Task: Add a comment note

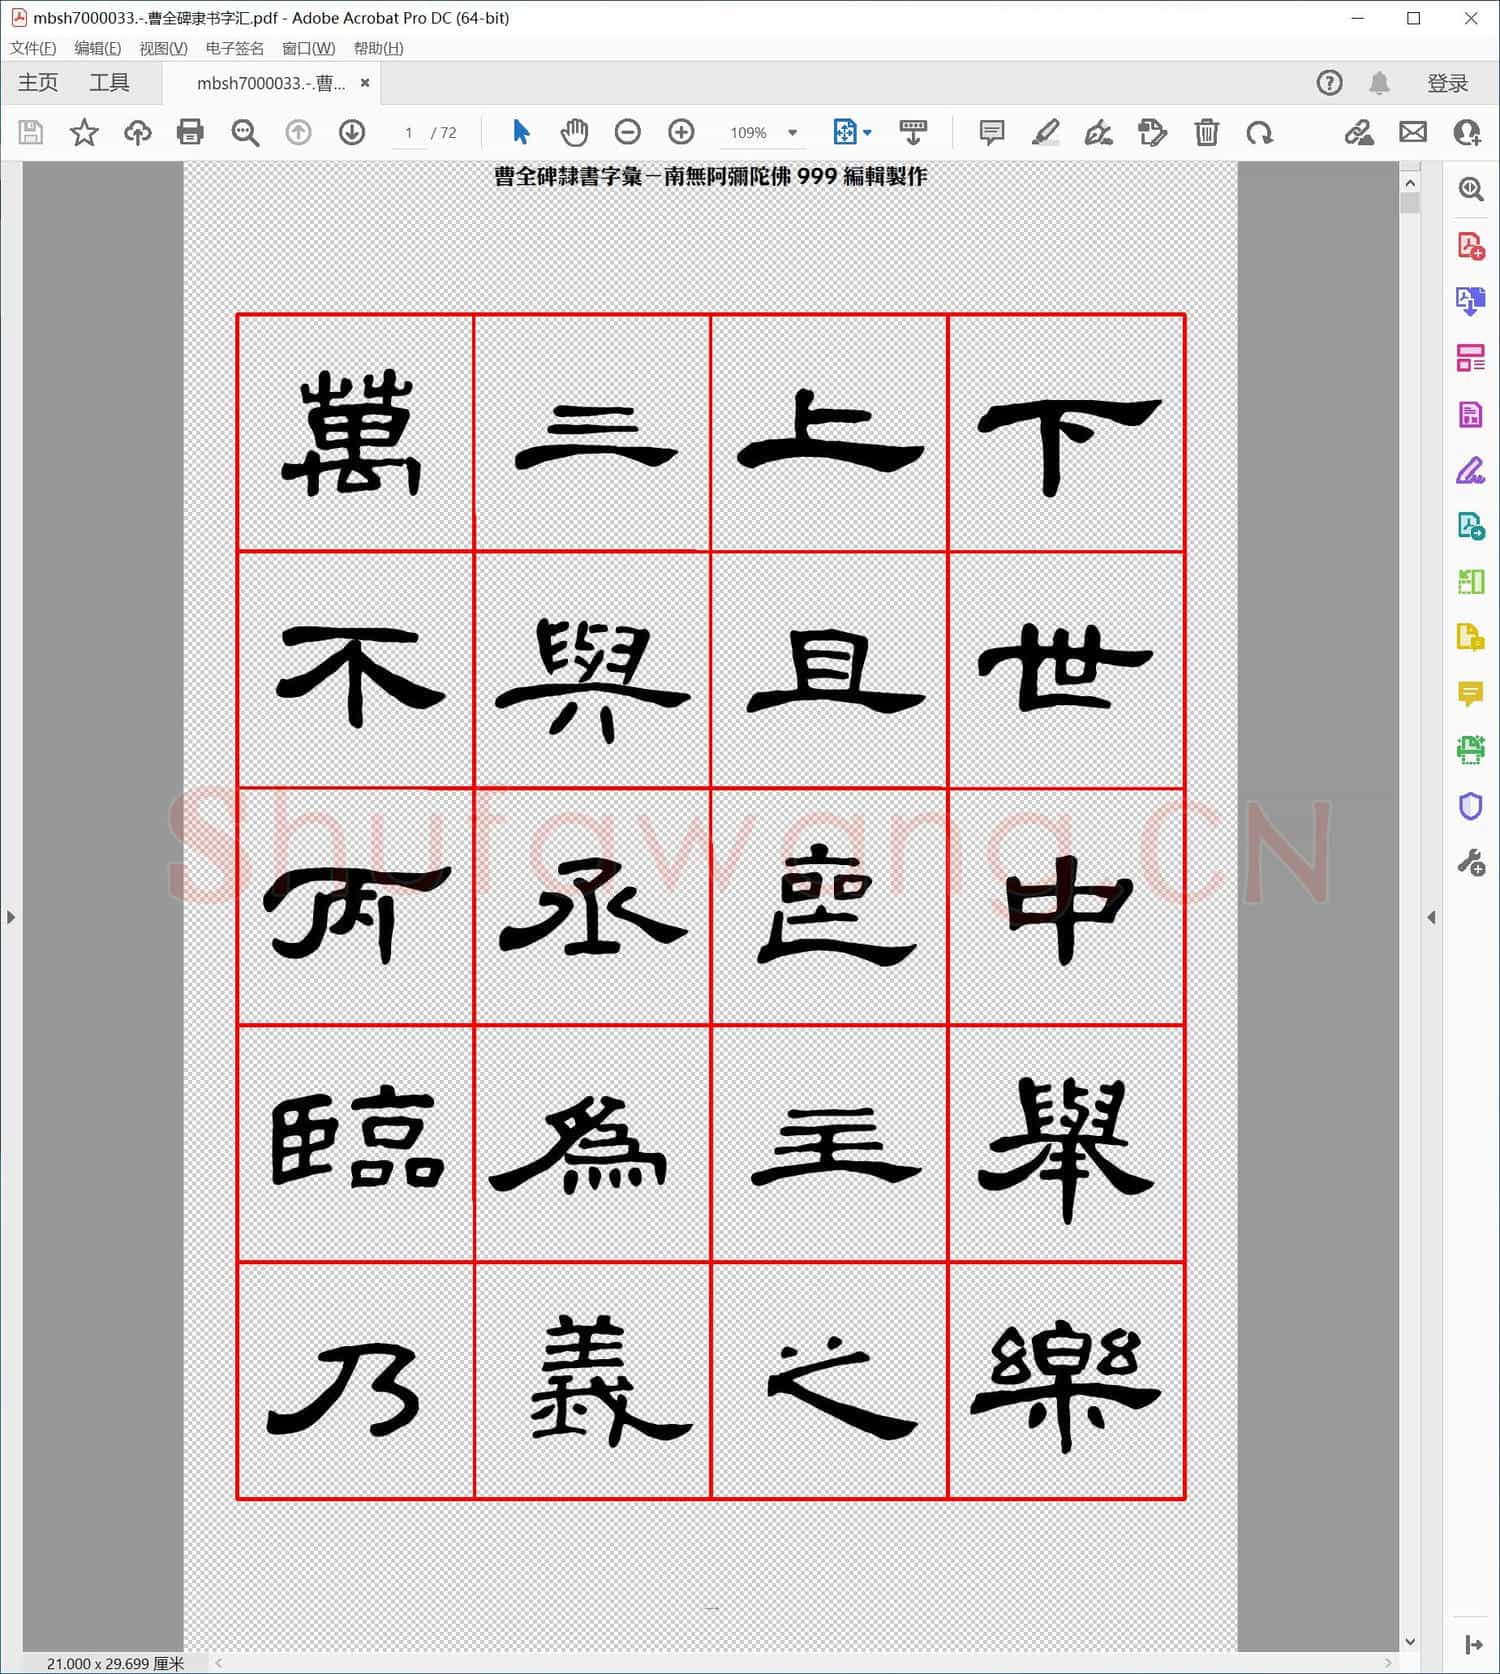Action: pyautogui.click(x=992, y=132)
